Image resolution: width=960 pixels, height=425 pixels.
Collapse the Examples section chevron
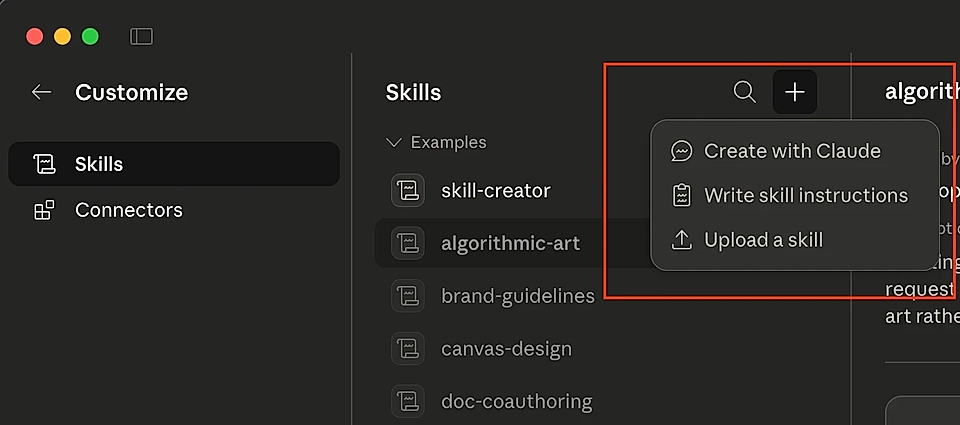point(393,142)
